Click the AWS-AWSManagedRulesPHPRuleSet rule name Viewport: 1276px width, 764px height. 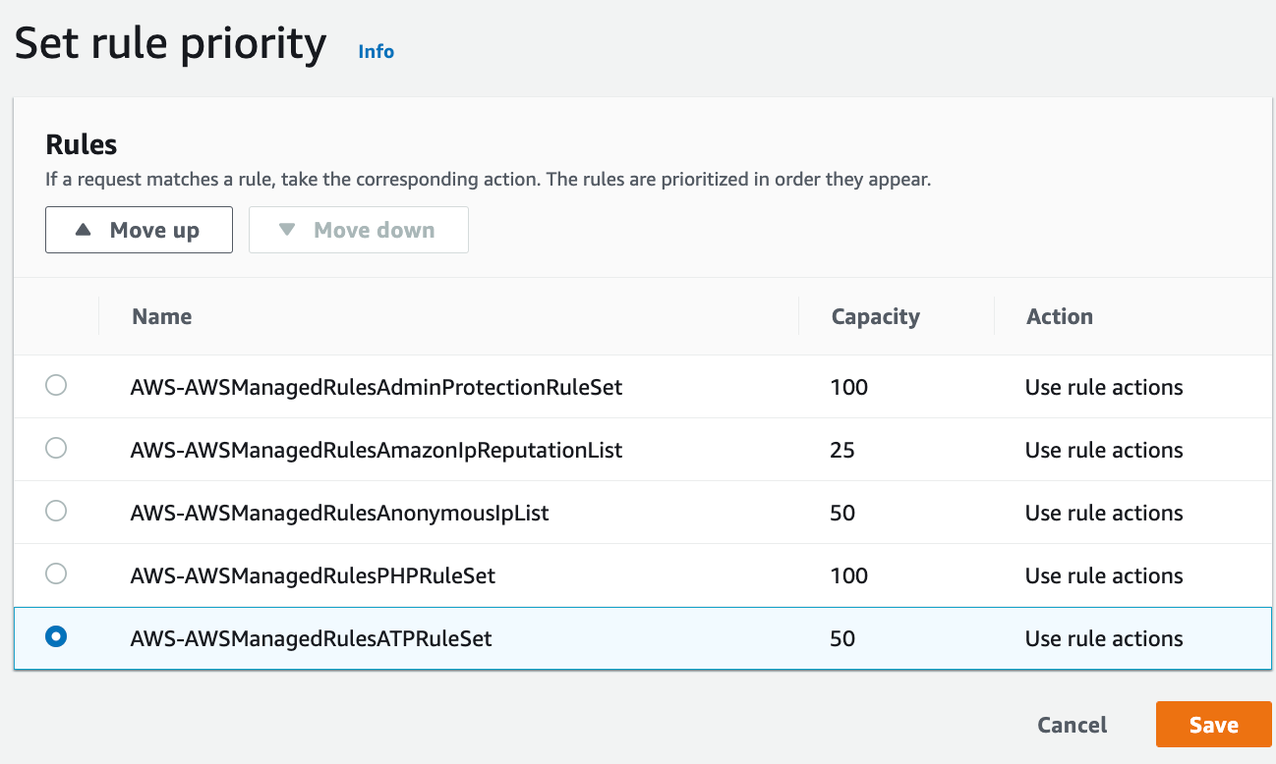coord(312,576)
